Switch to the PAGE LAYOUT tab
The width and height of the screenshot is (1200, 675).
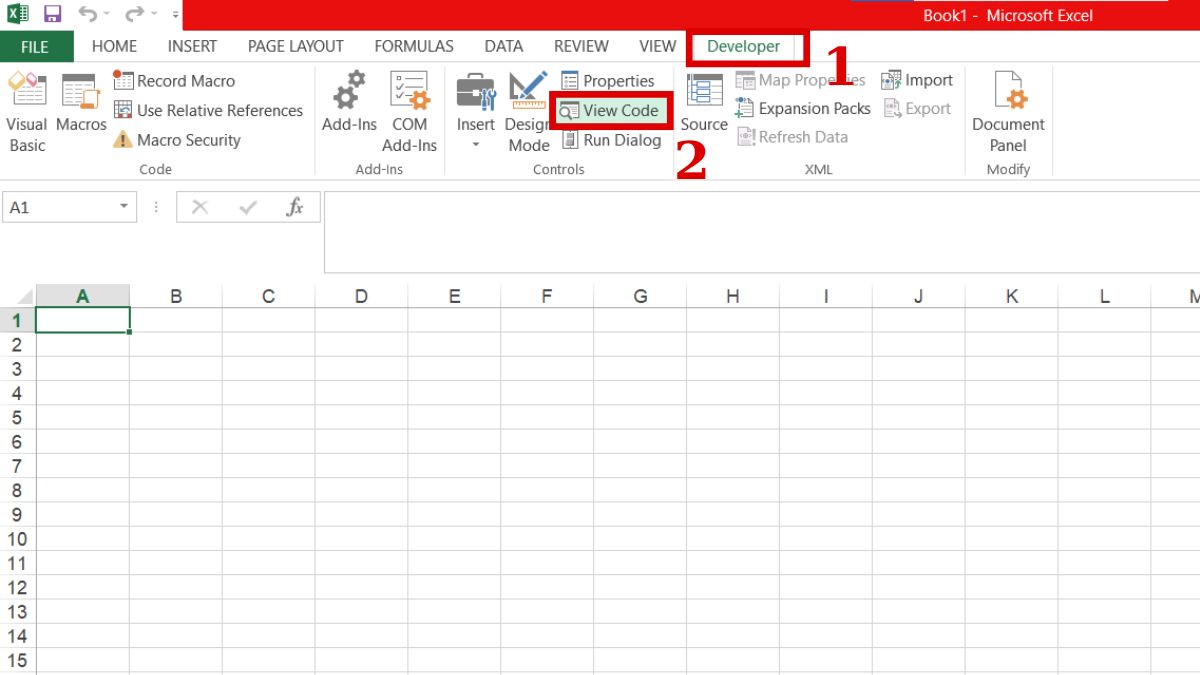pyautogui.click(x=295, y=46)
